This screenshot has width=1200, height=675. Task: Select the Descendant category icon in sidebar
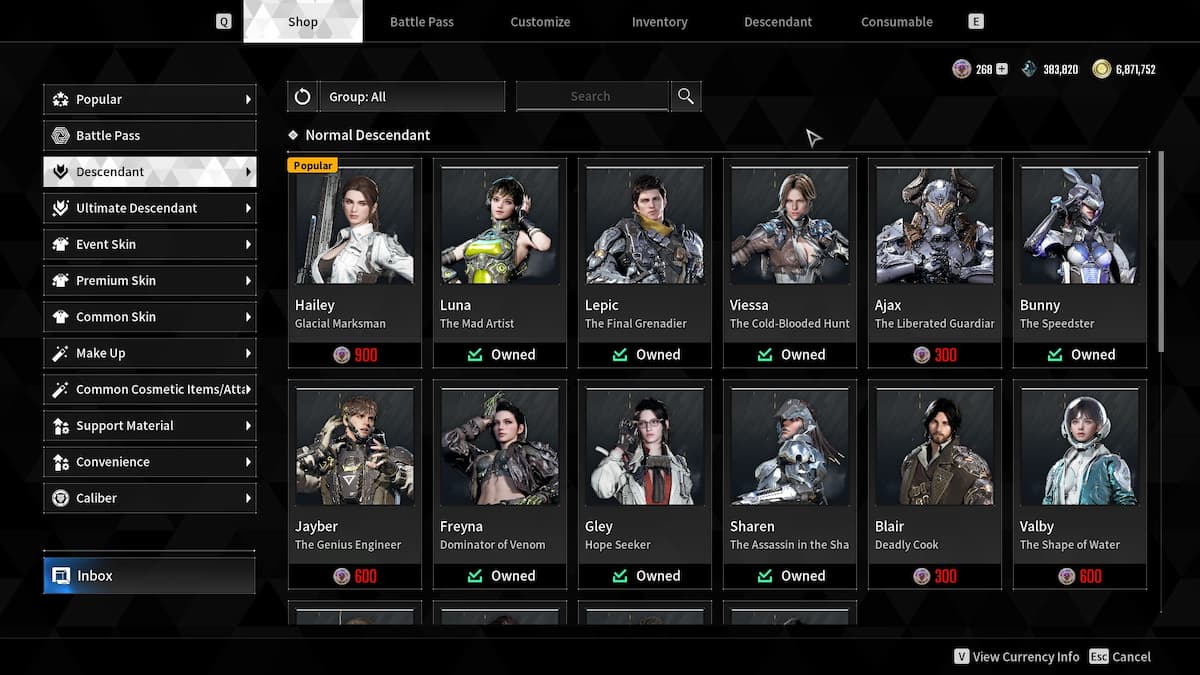coord(60,171)
